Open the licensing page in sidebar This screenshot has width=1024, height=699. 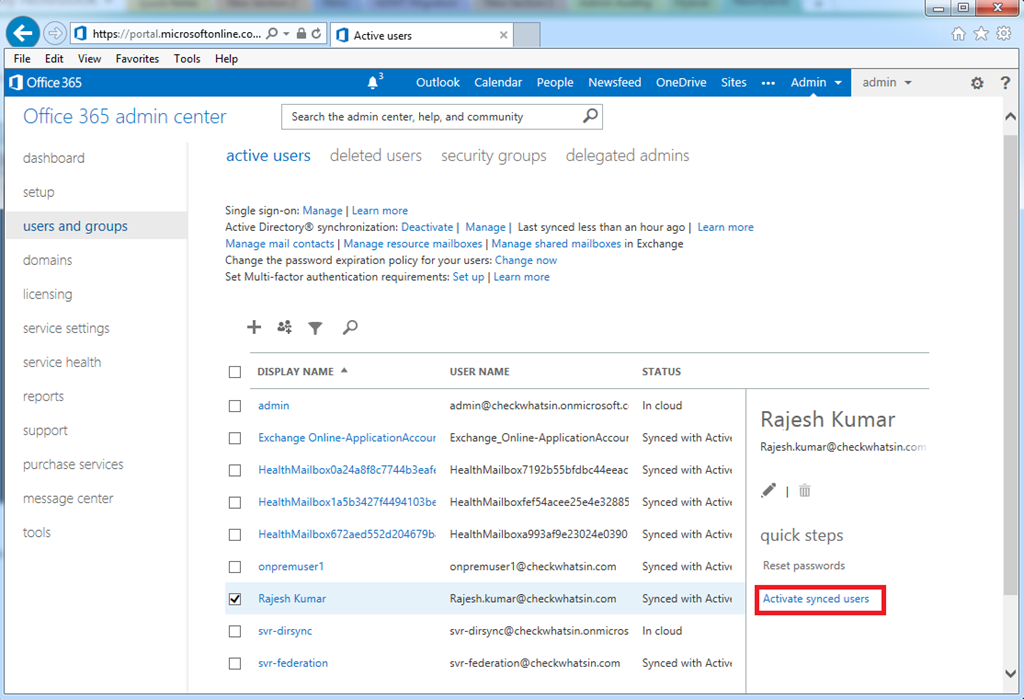[48, 294]
